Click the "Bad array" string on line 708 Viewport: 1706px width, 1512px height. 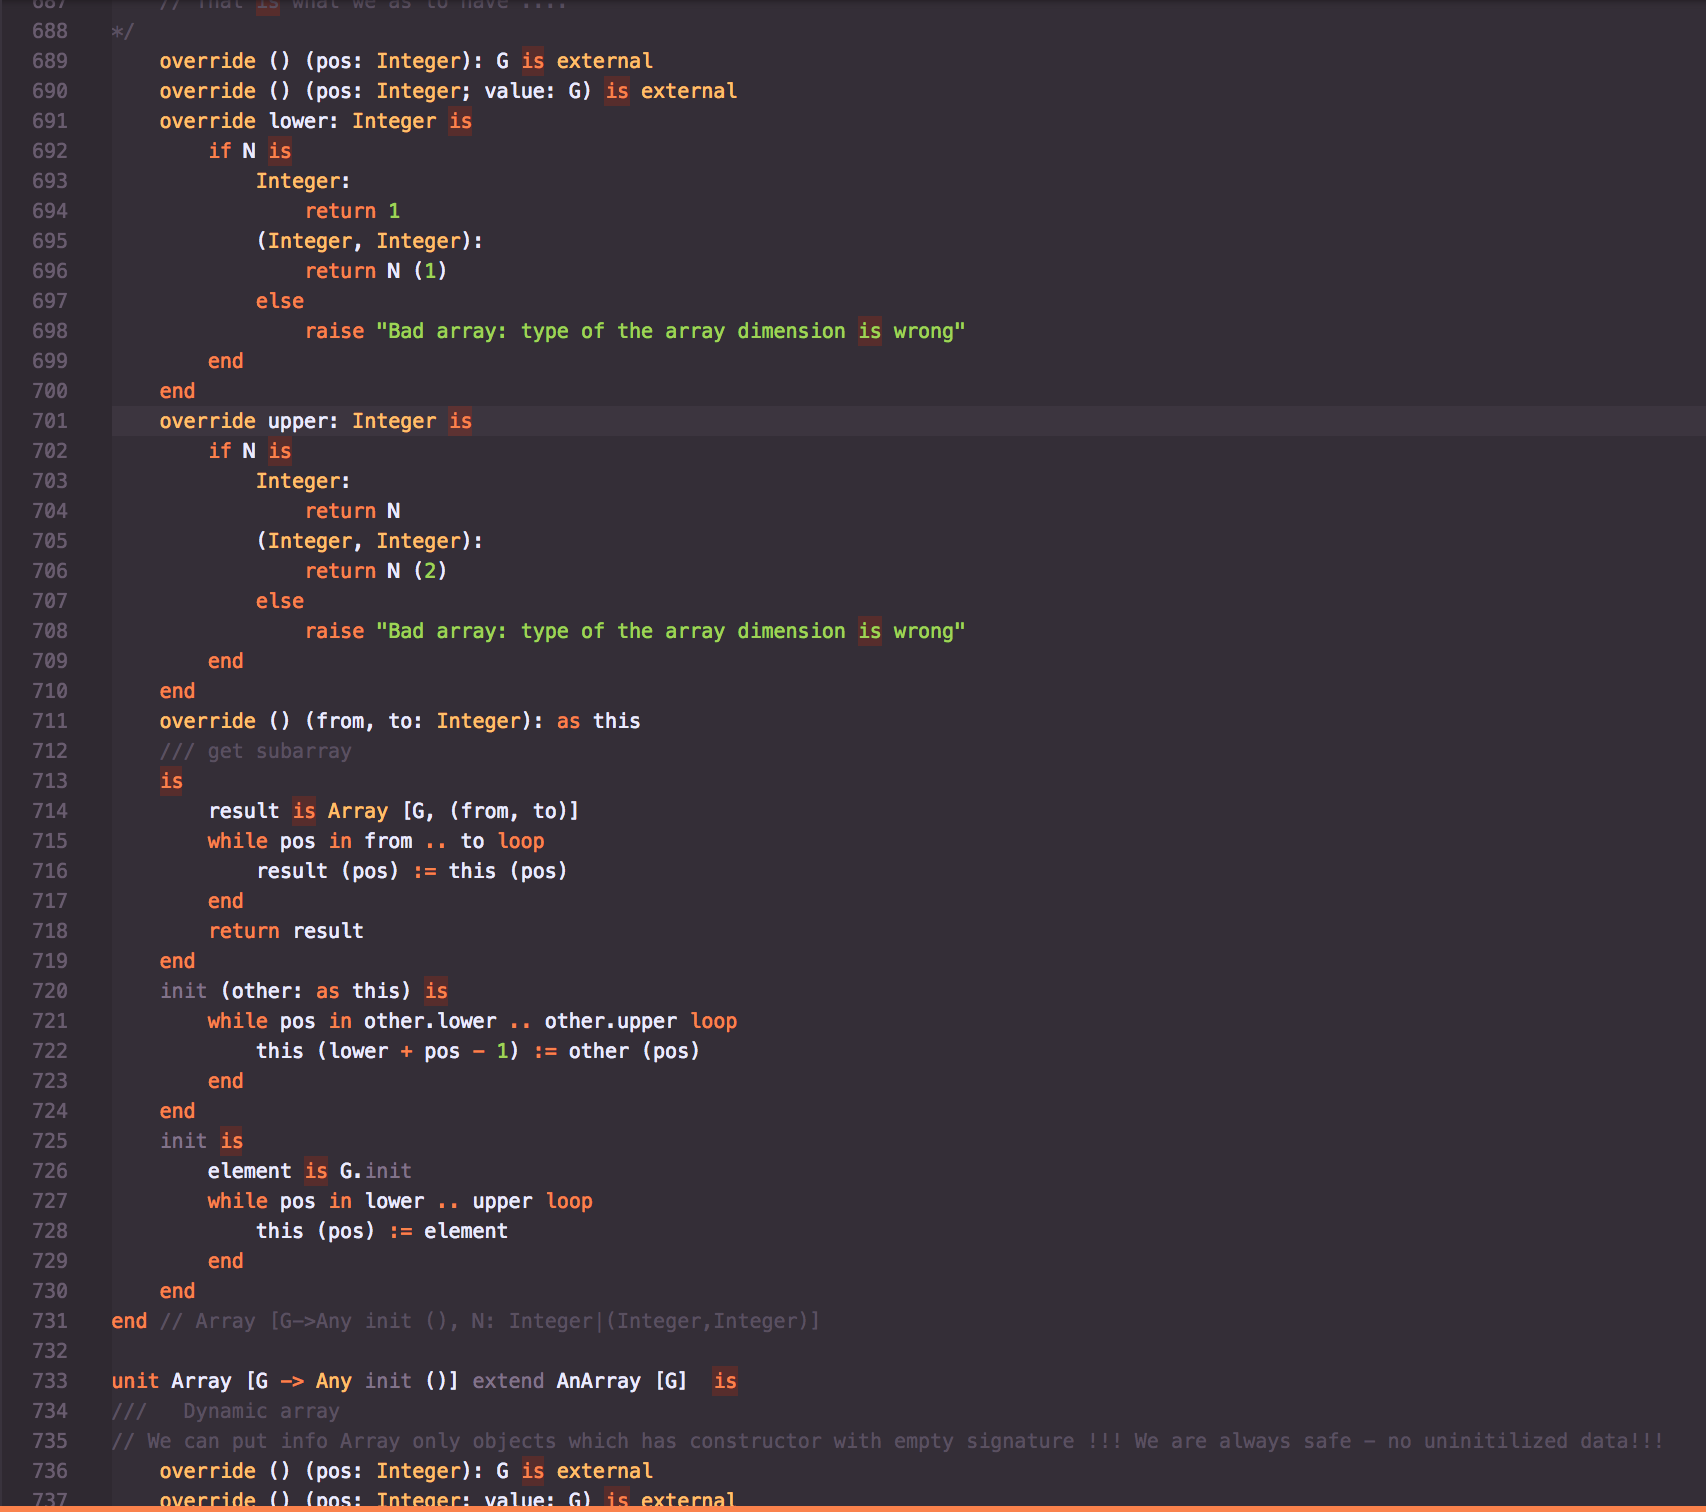tap(670, 631)
